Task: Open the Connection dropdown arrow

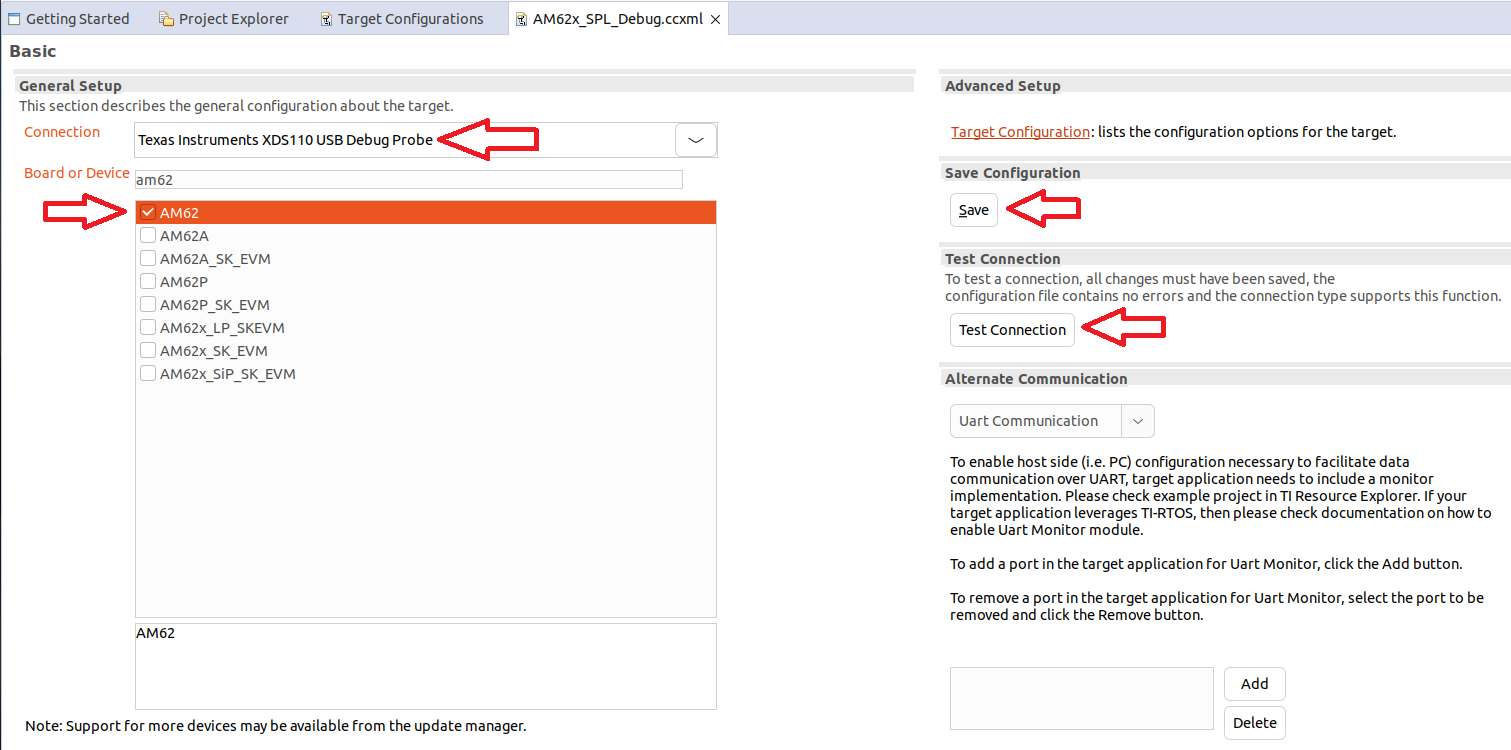Action: [x=696, y=140]
